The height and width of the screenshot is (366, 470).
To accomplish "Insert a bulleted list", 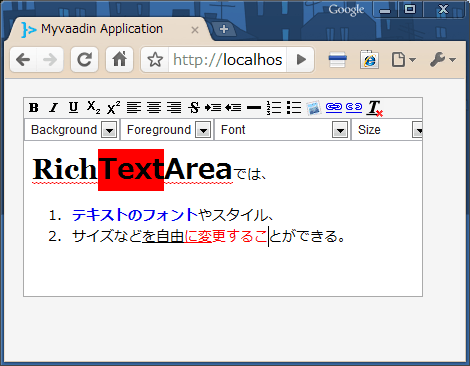I will pos(294,108).
